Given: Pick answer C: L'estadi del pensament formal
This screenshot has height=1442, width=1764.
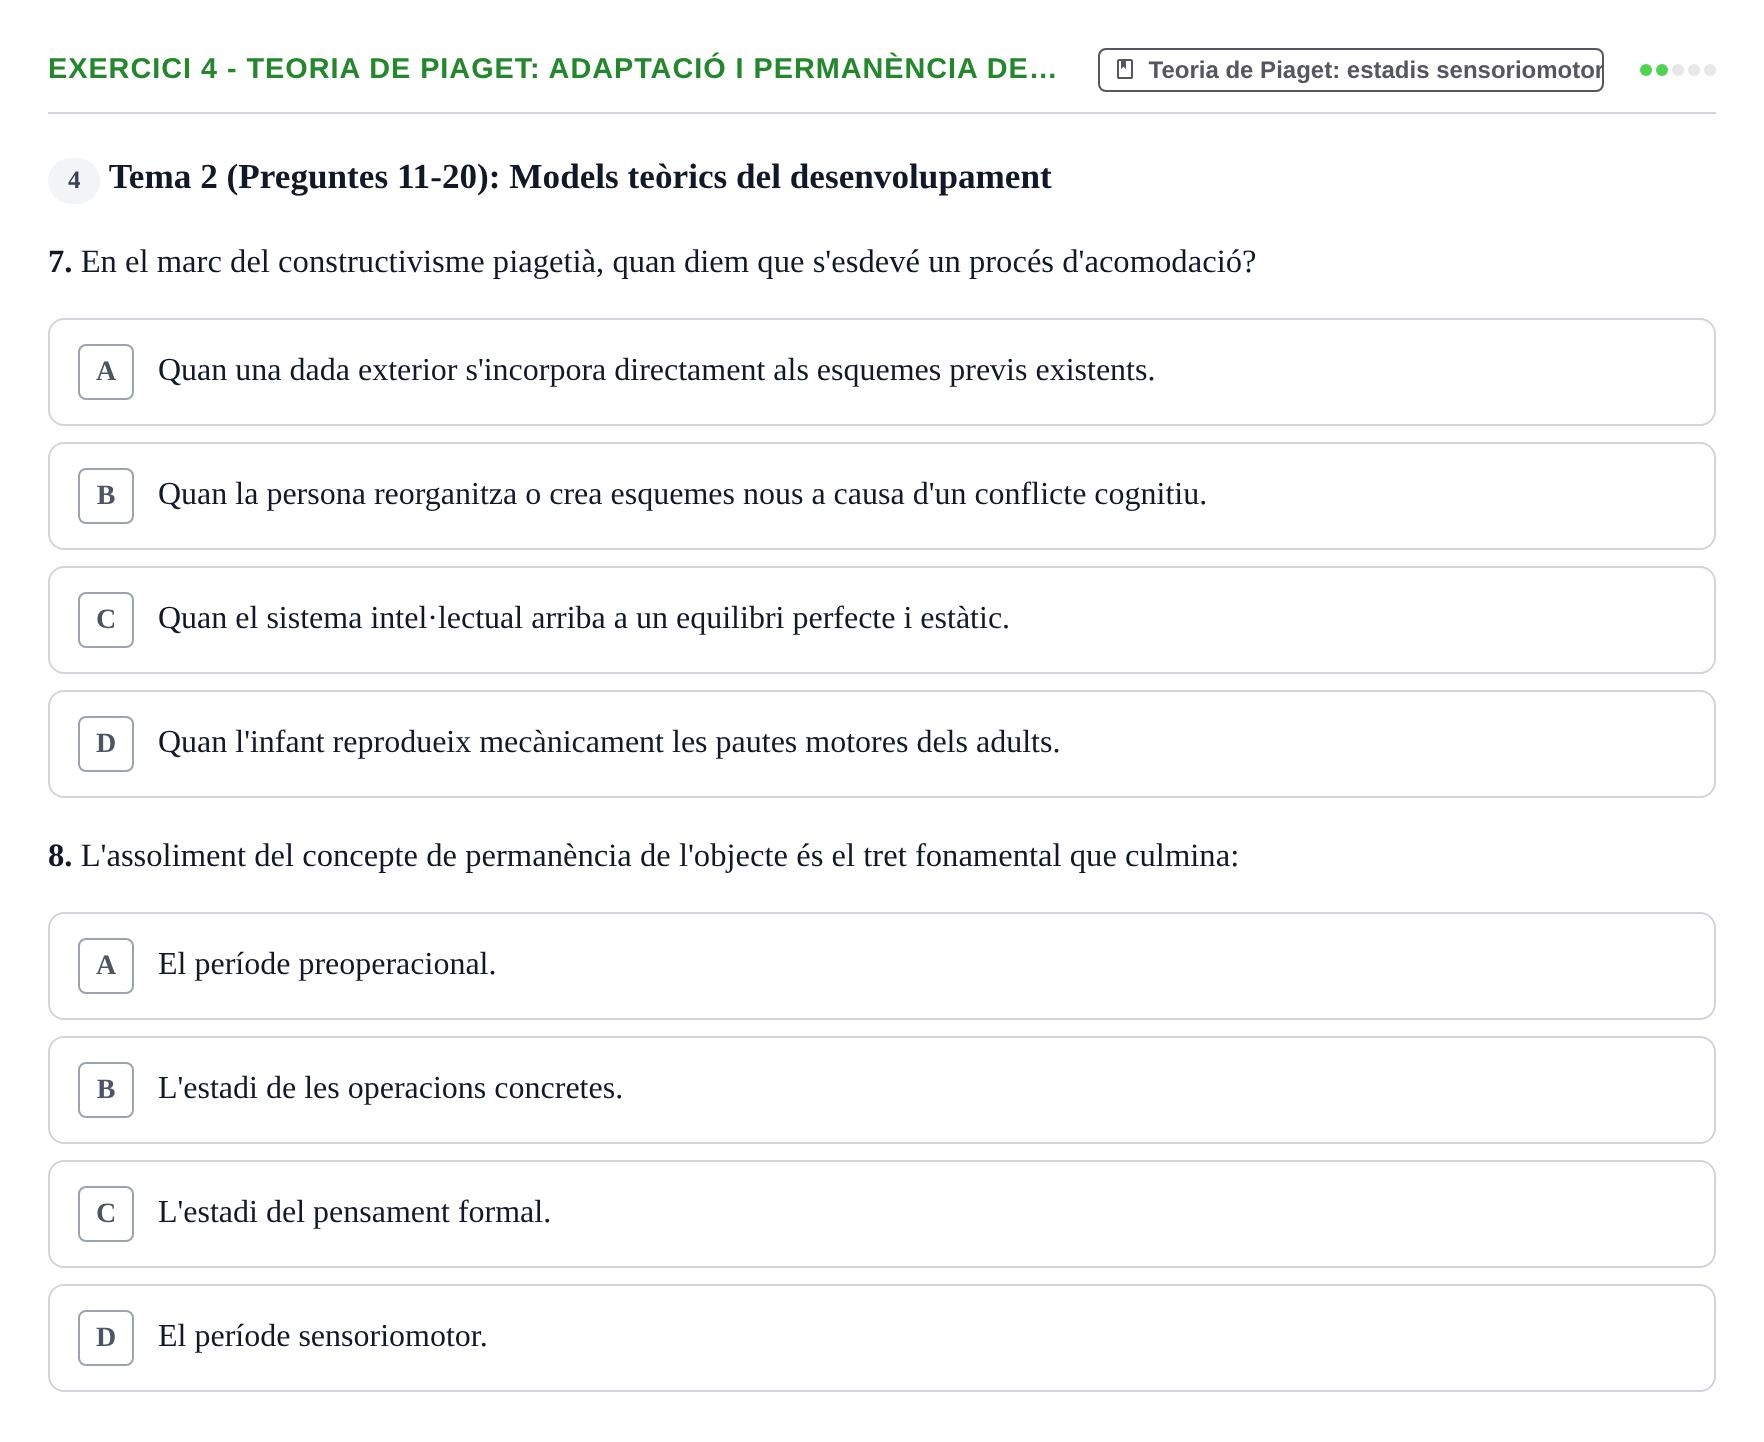Looking at the screenshot, I should pyautogui.click(x=882, y=1214).
